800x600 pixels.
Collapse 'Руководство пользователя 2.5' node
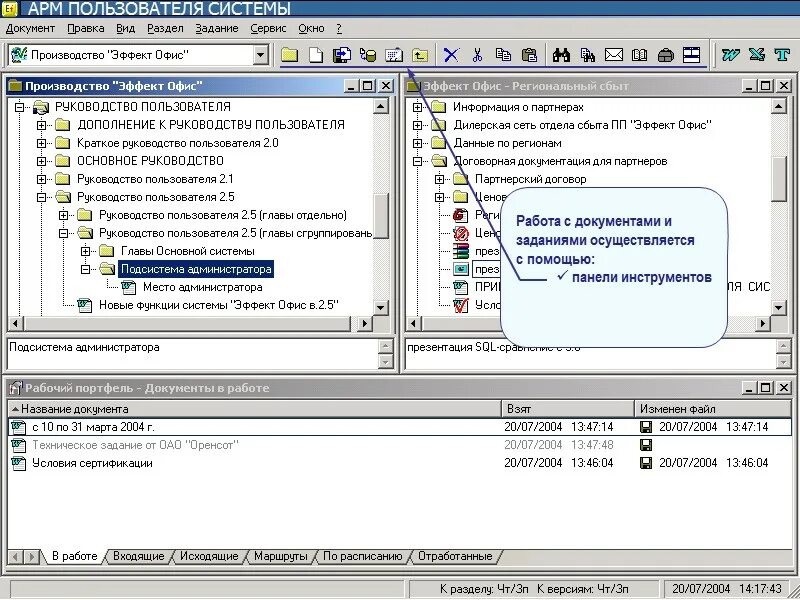point(42,197)
